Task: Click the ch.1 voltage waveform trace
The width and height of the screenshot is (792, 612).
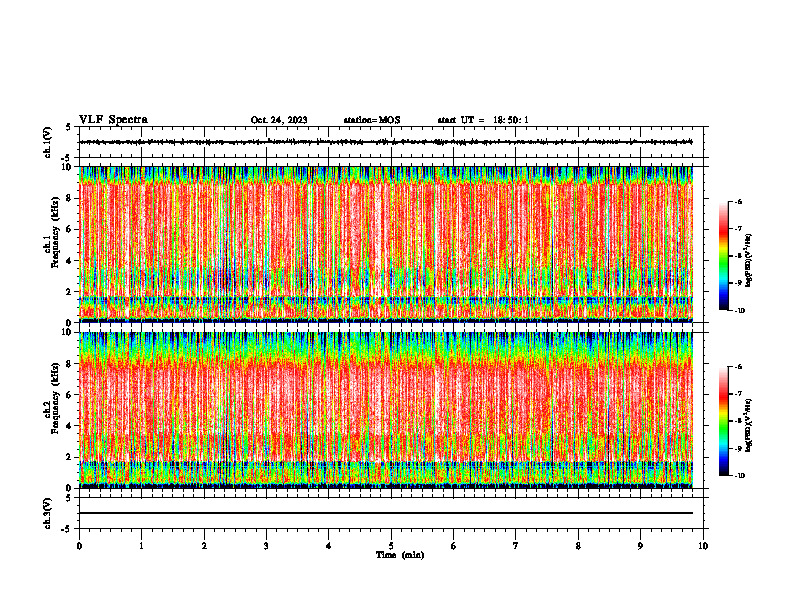Action: click(x=386, y=142)
